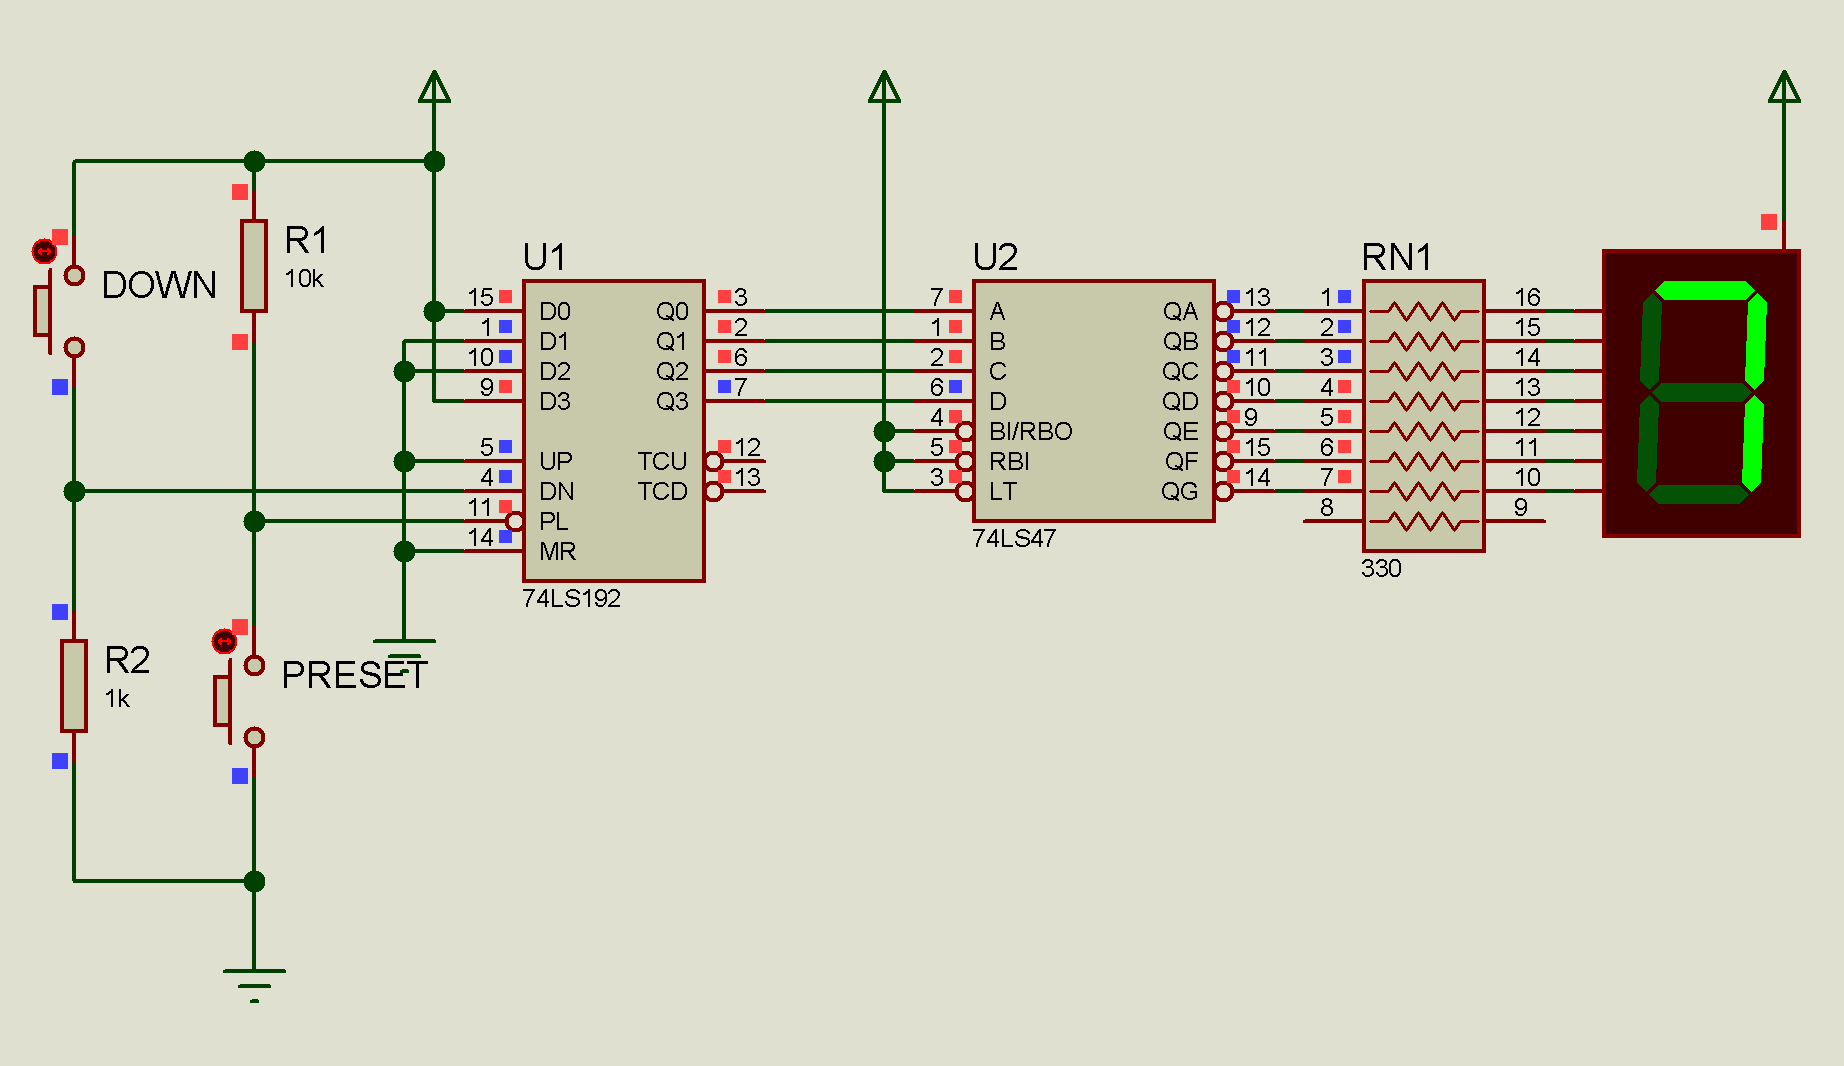Click wire junction above R1 on top rail
The image size is (1844, 1066).
click(254, 161)
